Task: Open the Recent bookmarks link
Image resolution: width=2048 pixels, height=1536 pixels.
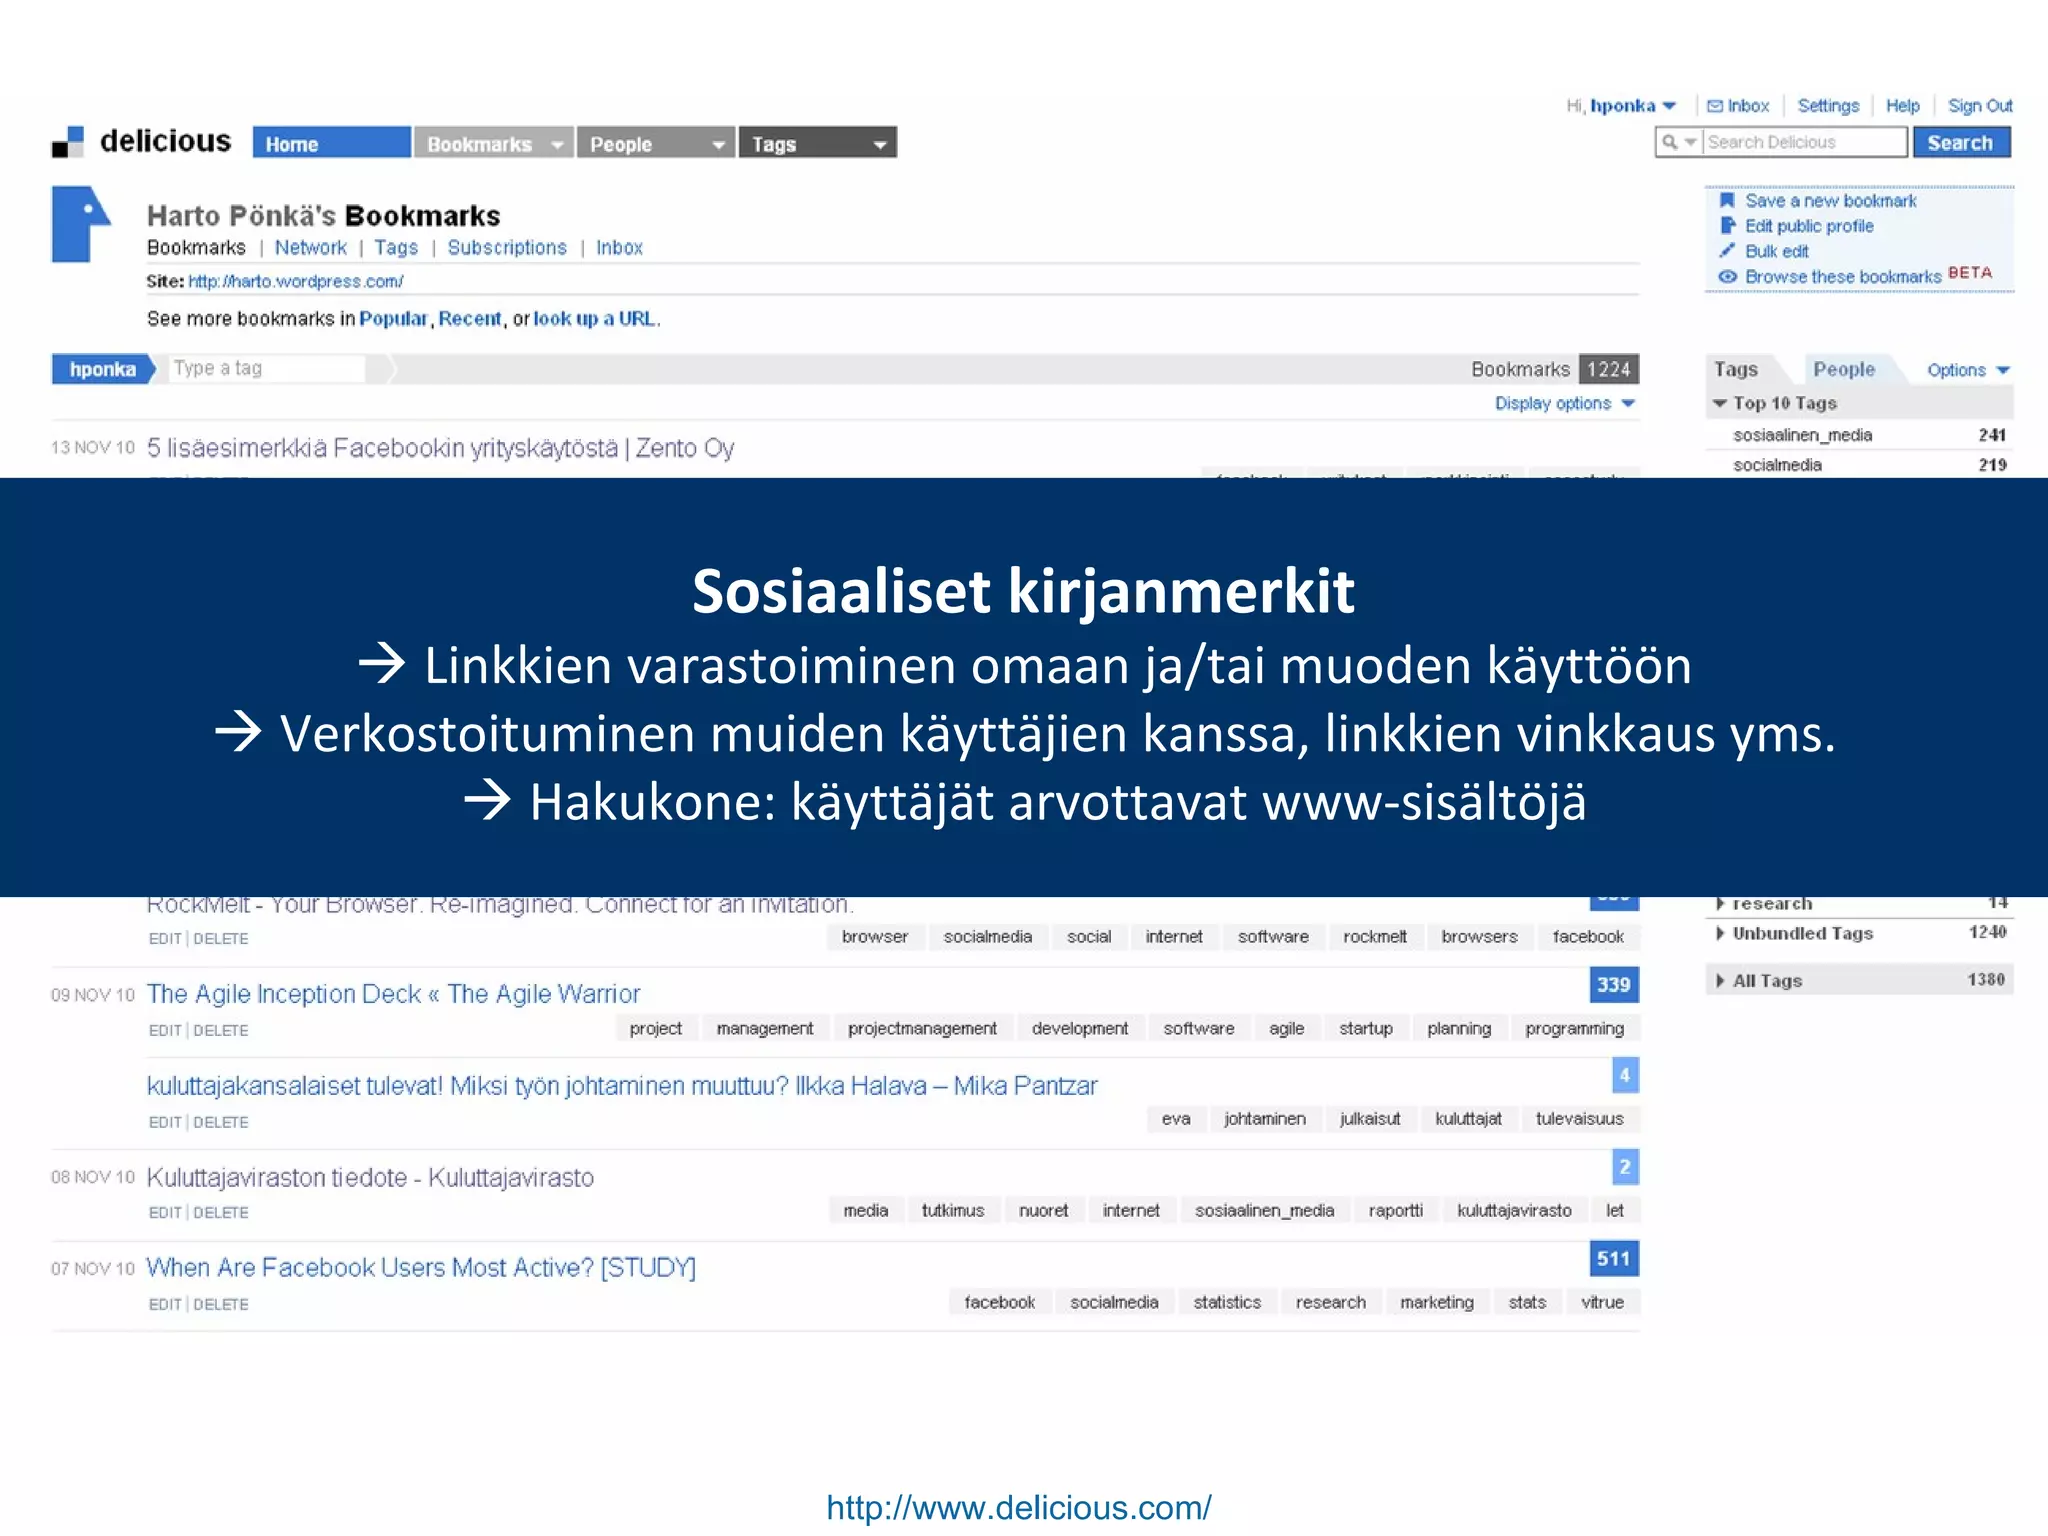Action: [x=470, y=319]
